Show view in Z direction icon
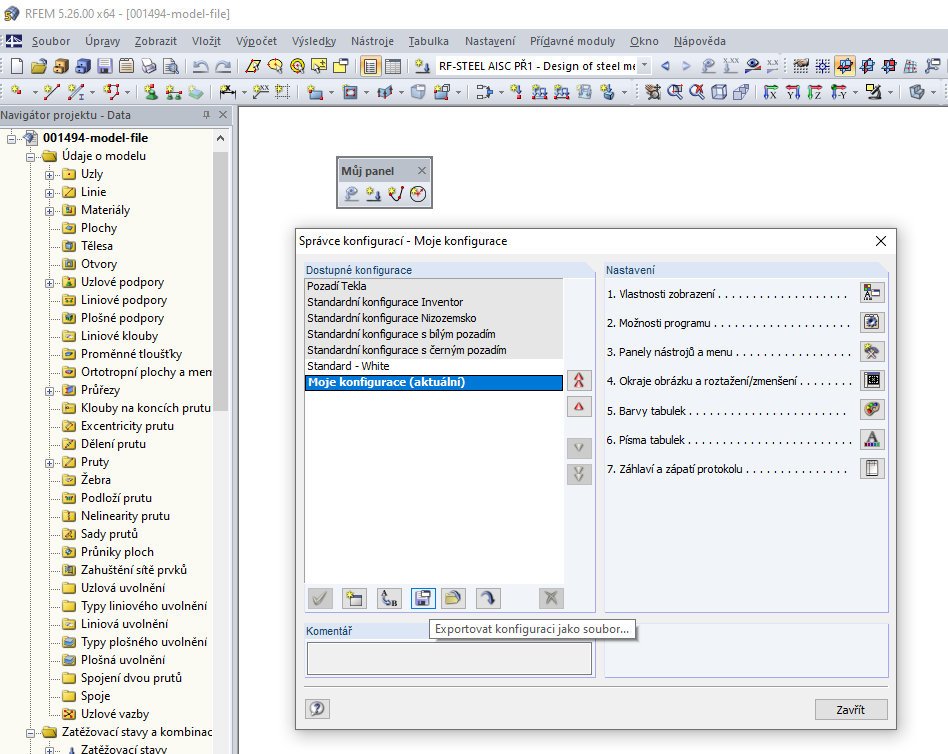Screen dimensions: 948x754 [x=814, y=93]
